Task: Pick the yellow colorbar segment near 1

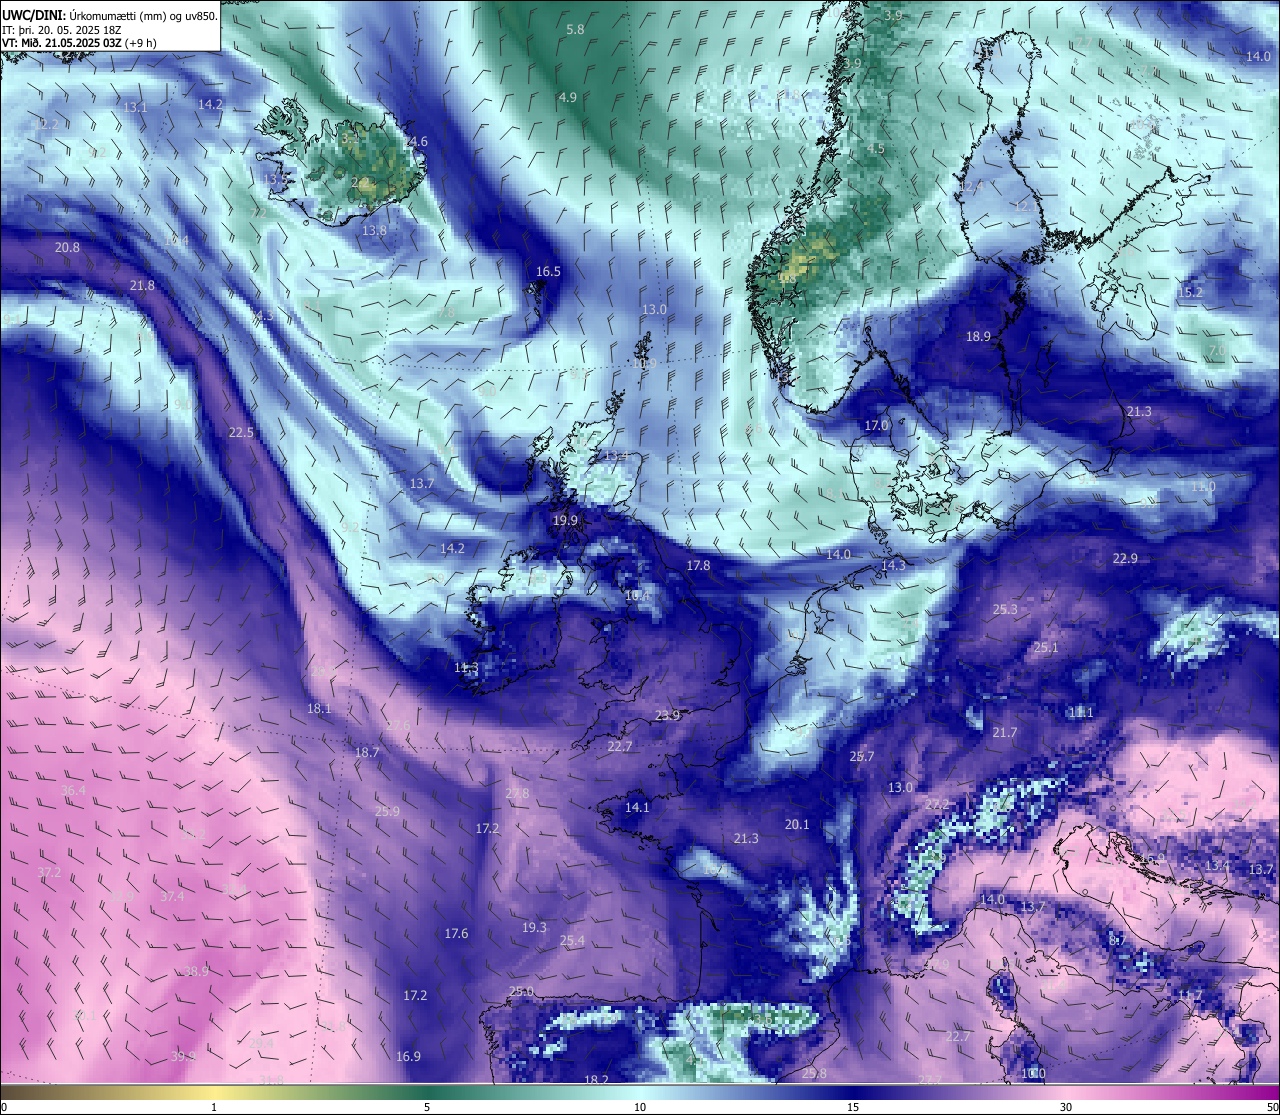Action: point(214,1092)
